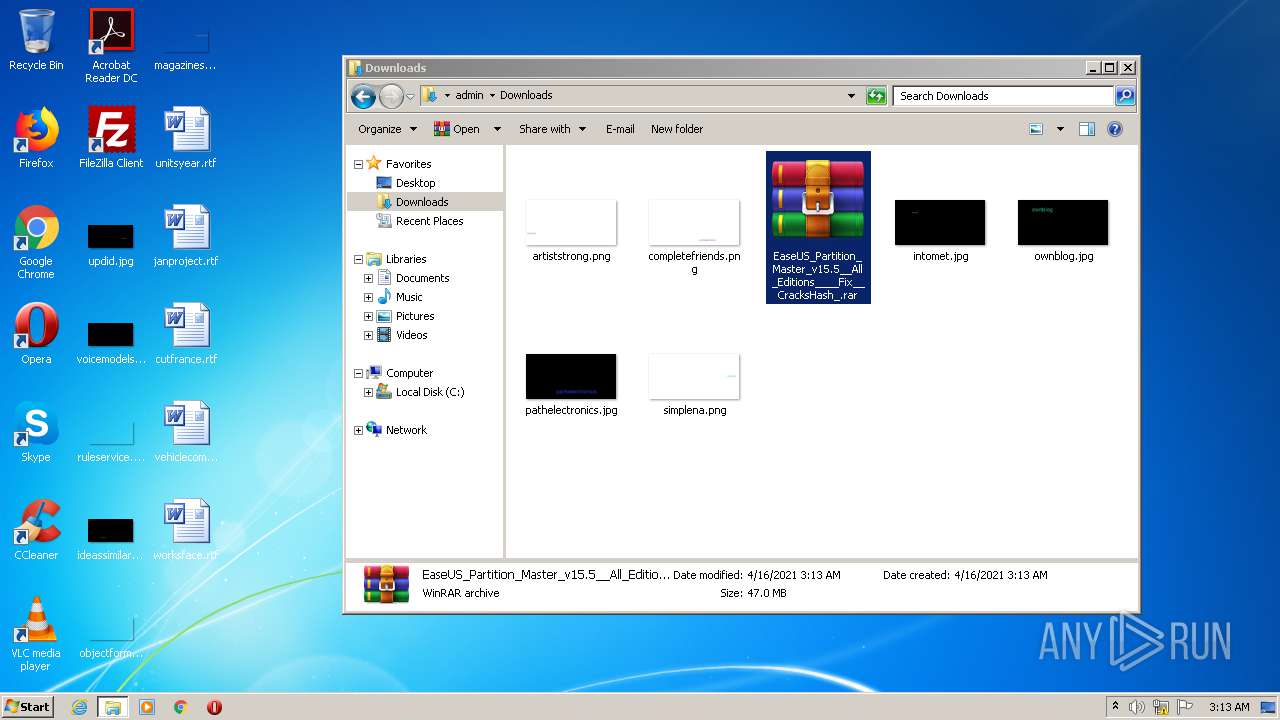The height and width of the screenshot is (720, 1280).
Task: Expand the Network tree node
Action: (358, 430)
